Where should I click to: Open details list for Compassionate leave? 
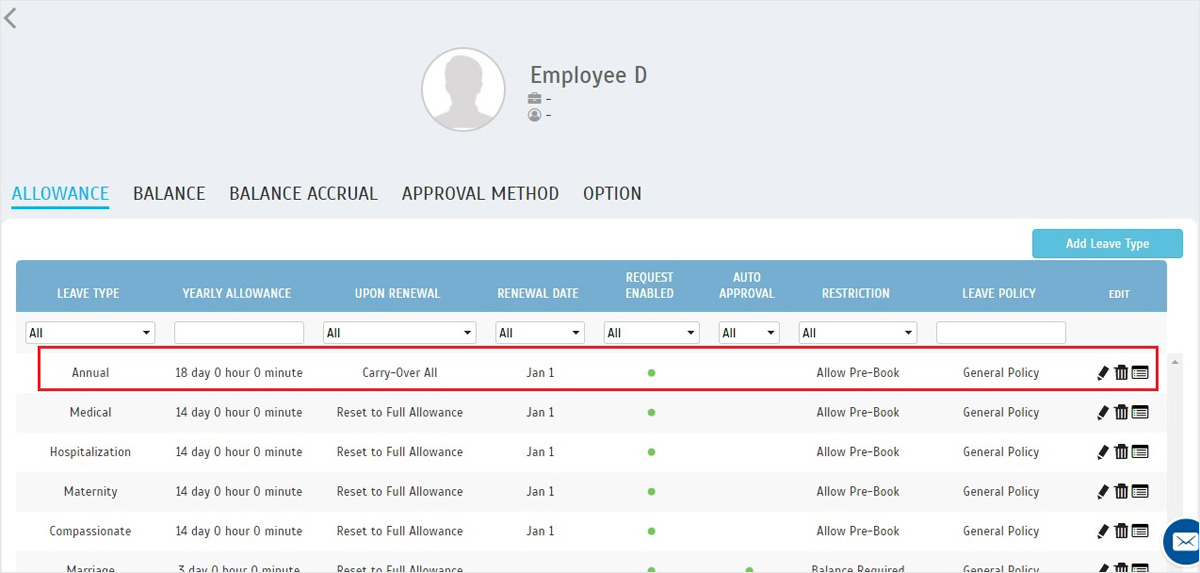1140,531
